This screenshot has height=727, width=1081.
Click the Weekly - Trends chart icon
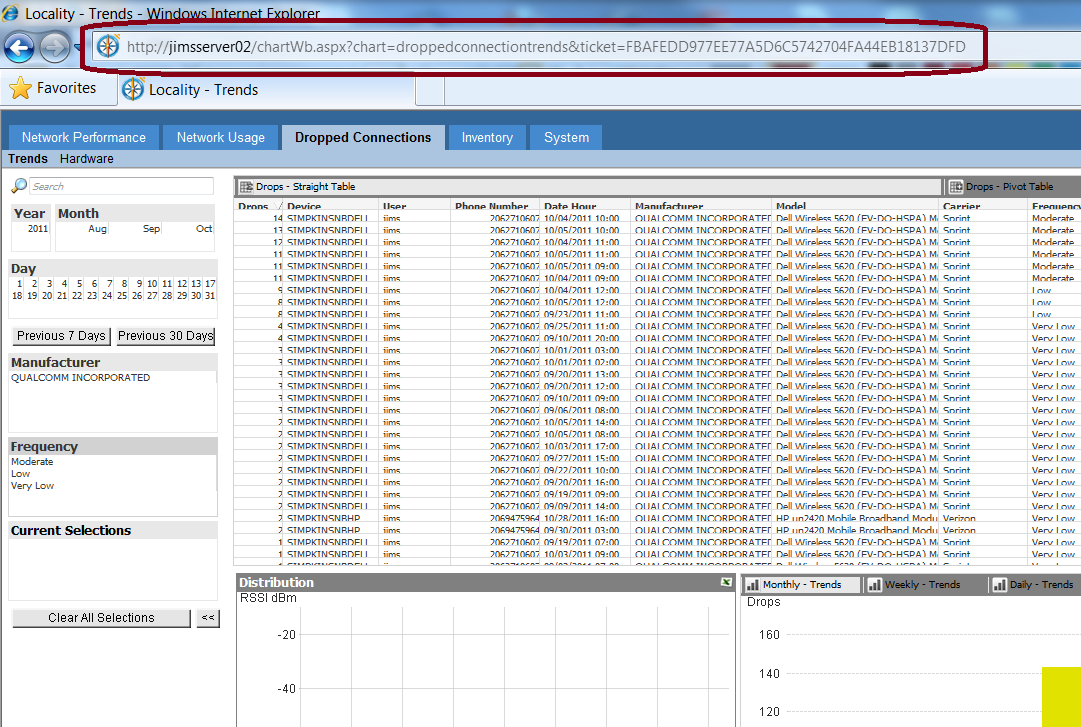(874, 584)
